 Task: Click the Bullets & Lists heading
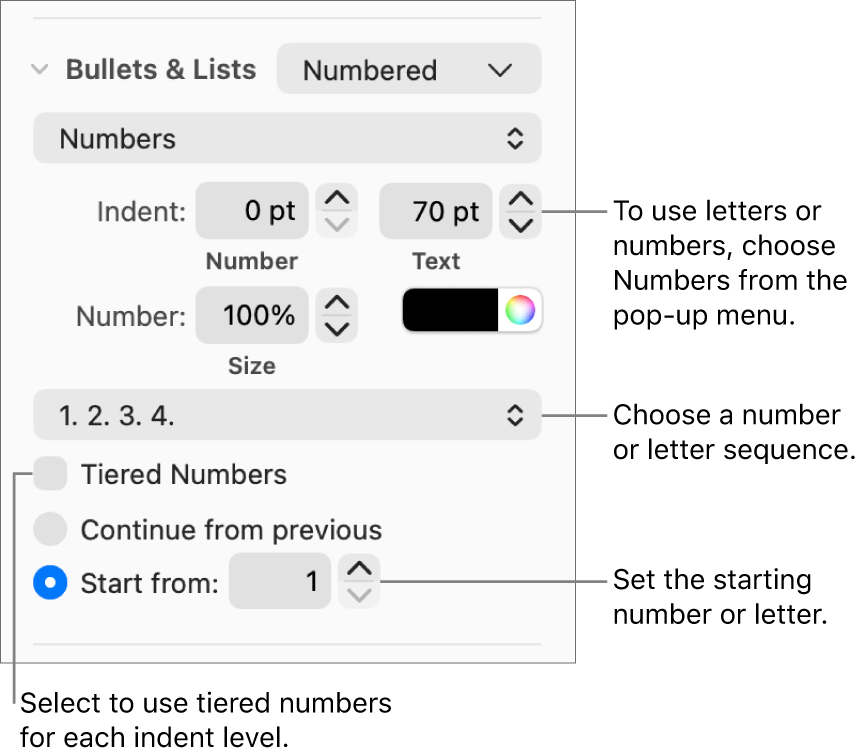tap(160, 69)
